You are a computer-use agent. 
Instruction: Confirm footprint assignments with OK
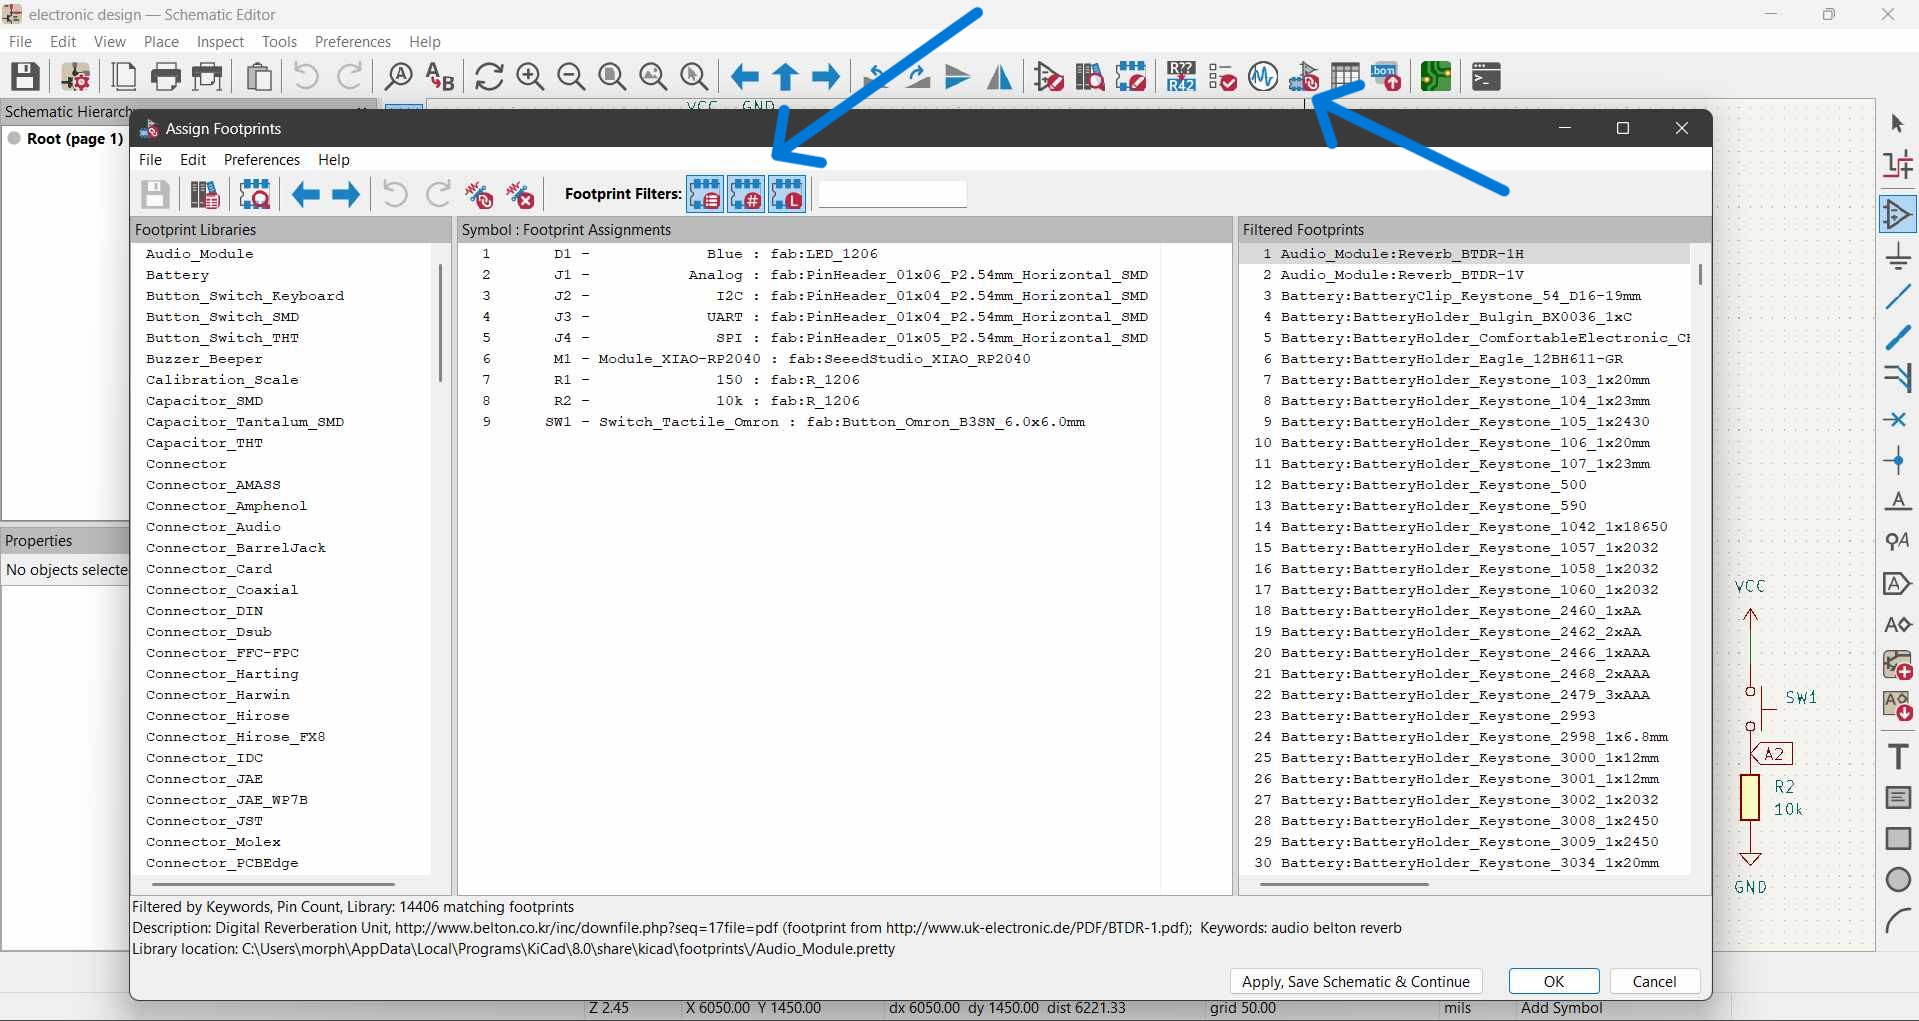(x=1554, y=982)
